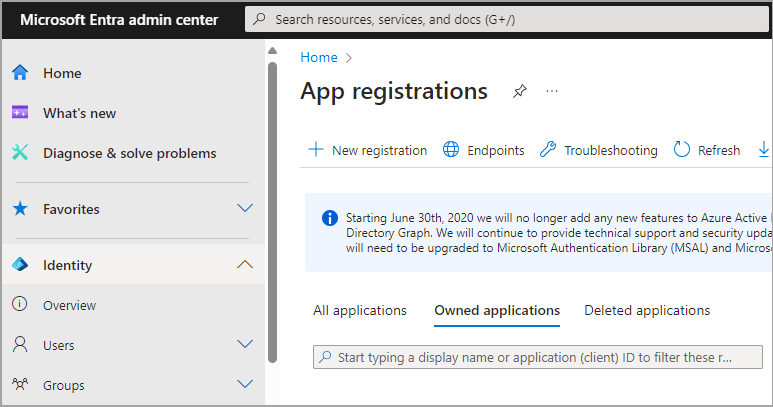Click the Home breadcrumb link
Viewport: 773px width, 407px height.
[319, 58]
